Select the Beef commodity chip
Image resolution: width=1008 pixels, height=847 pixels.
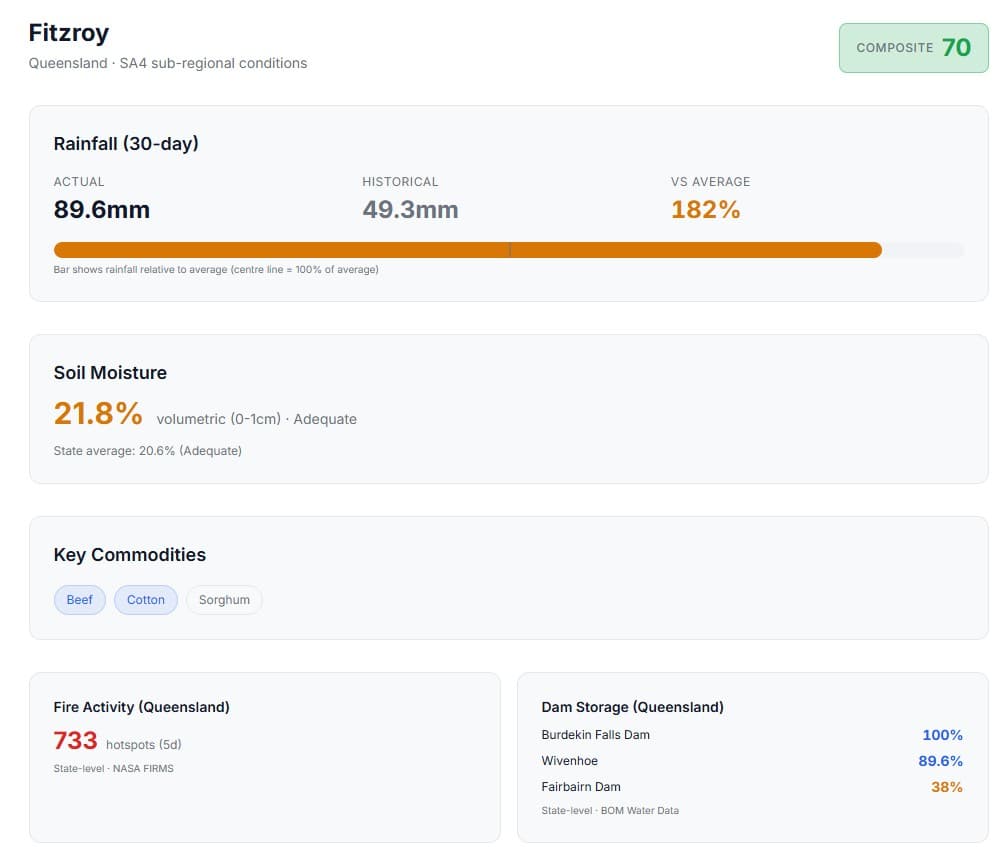[79, 599]
